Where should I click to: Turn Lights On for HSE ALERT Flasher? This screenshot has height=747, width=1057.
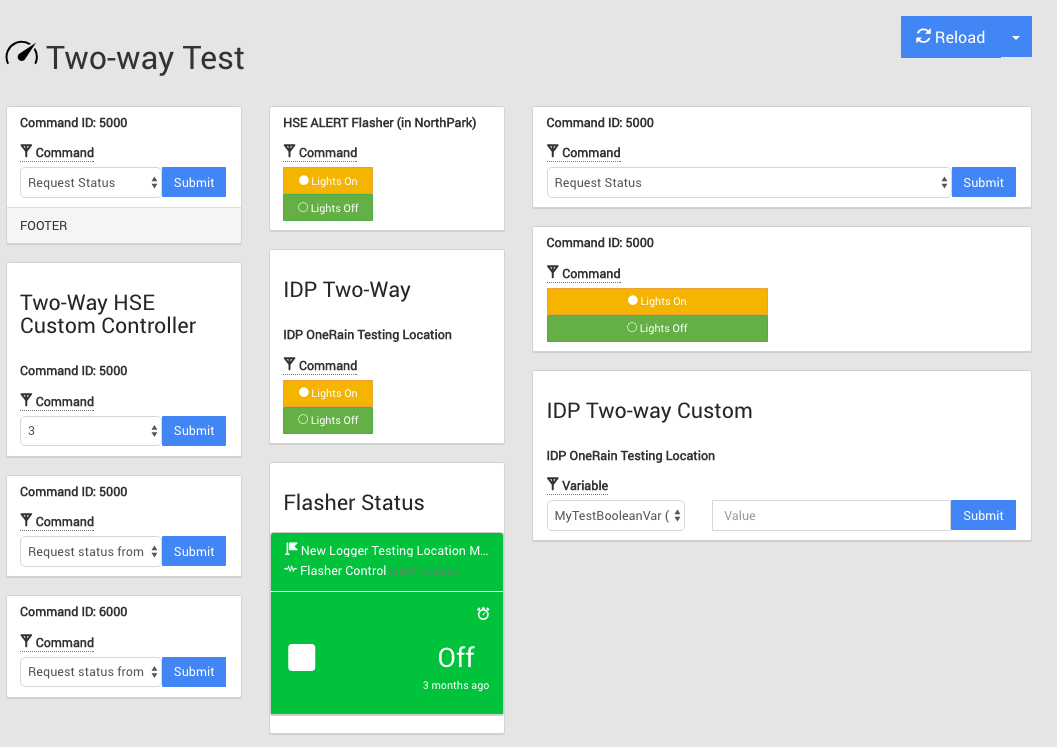point(328,181)
